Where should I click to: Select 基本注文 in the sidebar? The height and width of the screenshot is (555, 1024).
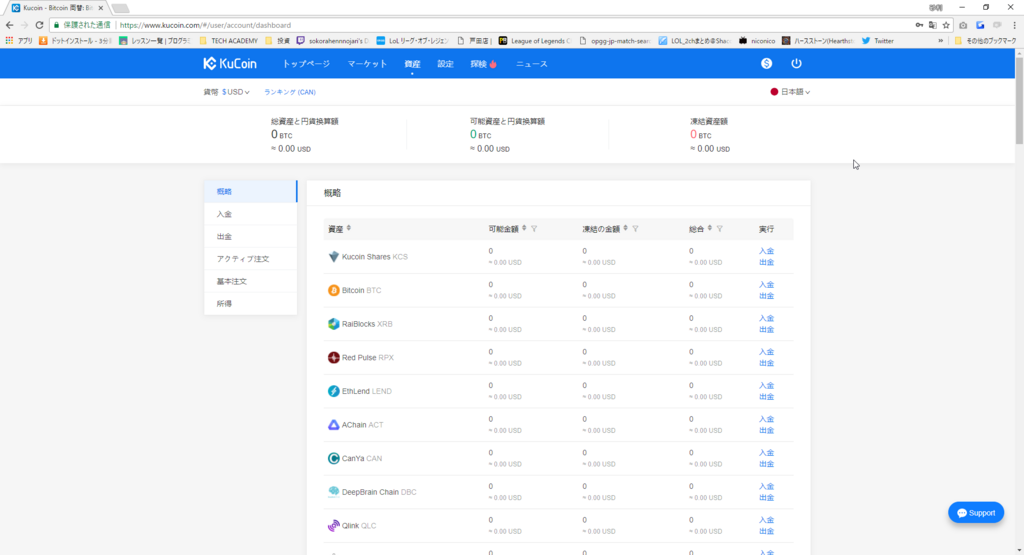click(250, 281)
